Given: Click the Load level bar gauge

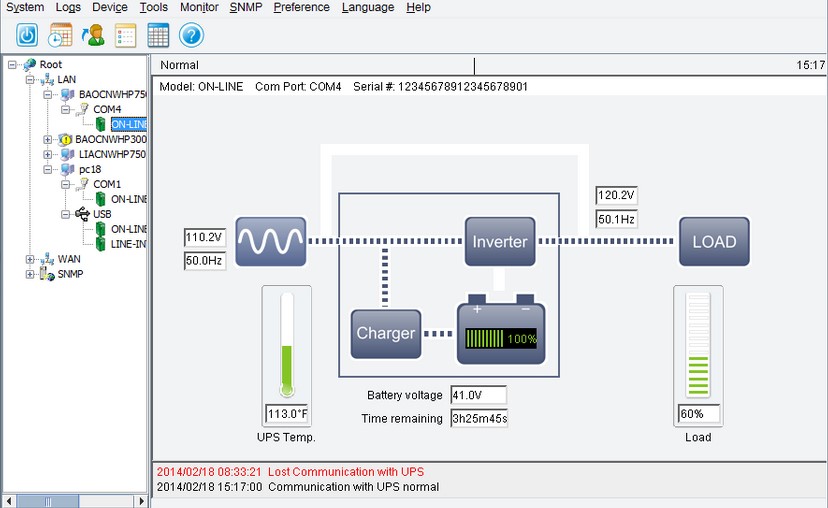Looking at the screenshot, I should 698,344.
